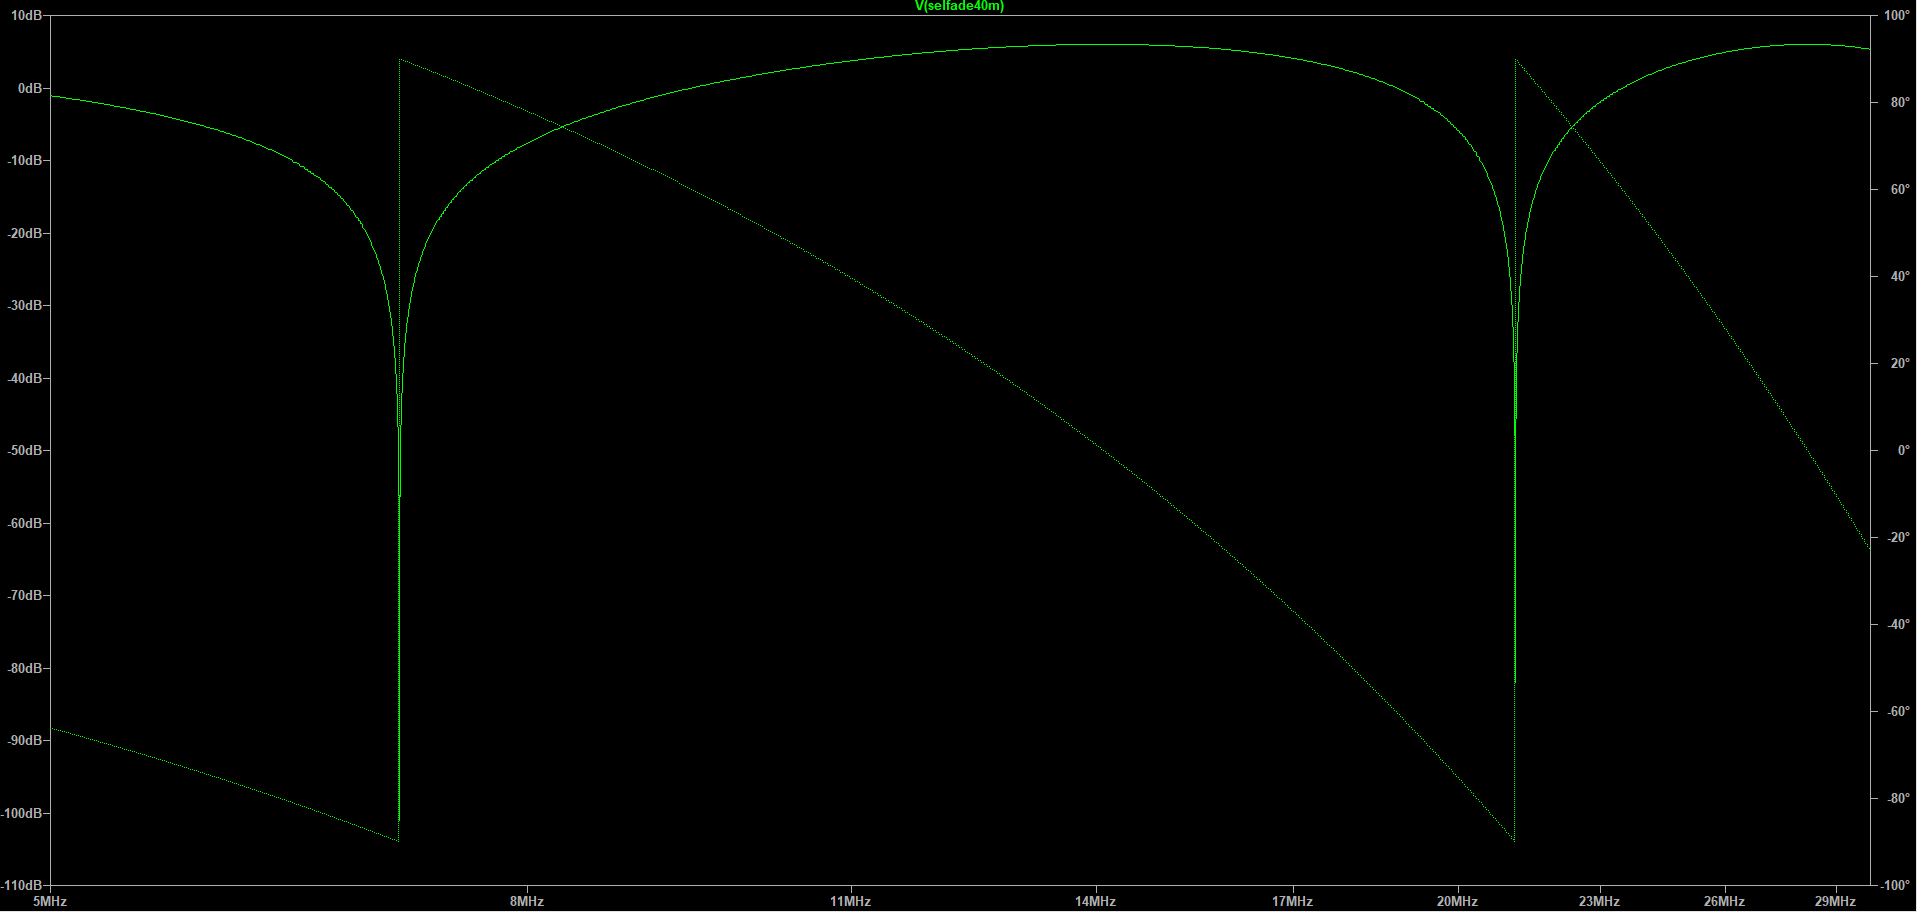
Task: Click the -60dB left axis label
Action: coord(25,524)
